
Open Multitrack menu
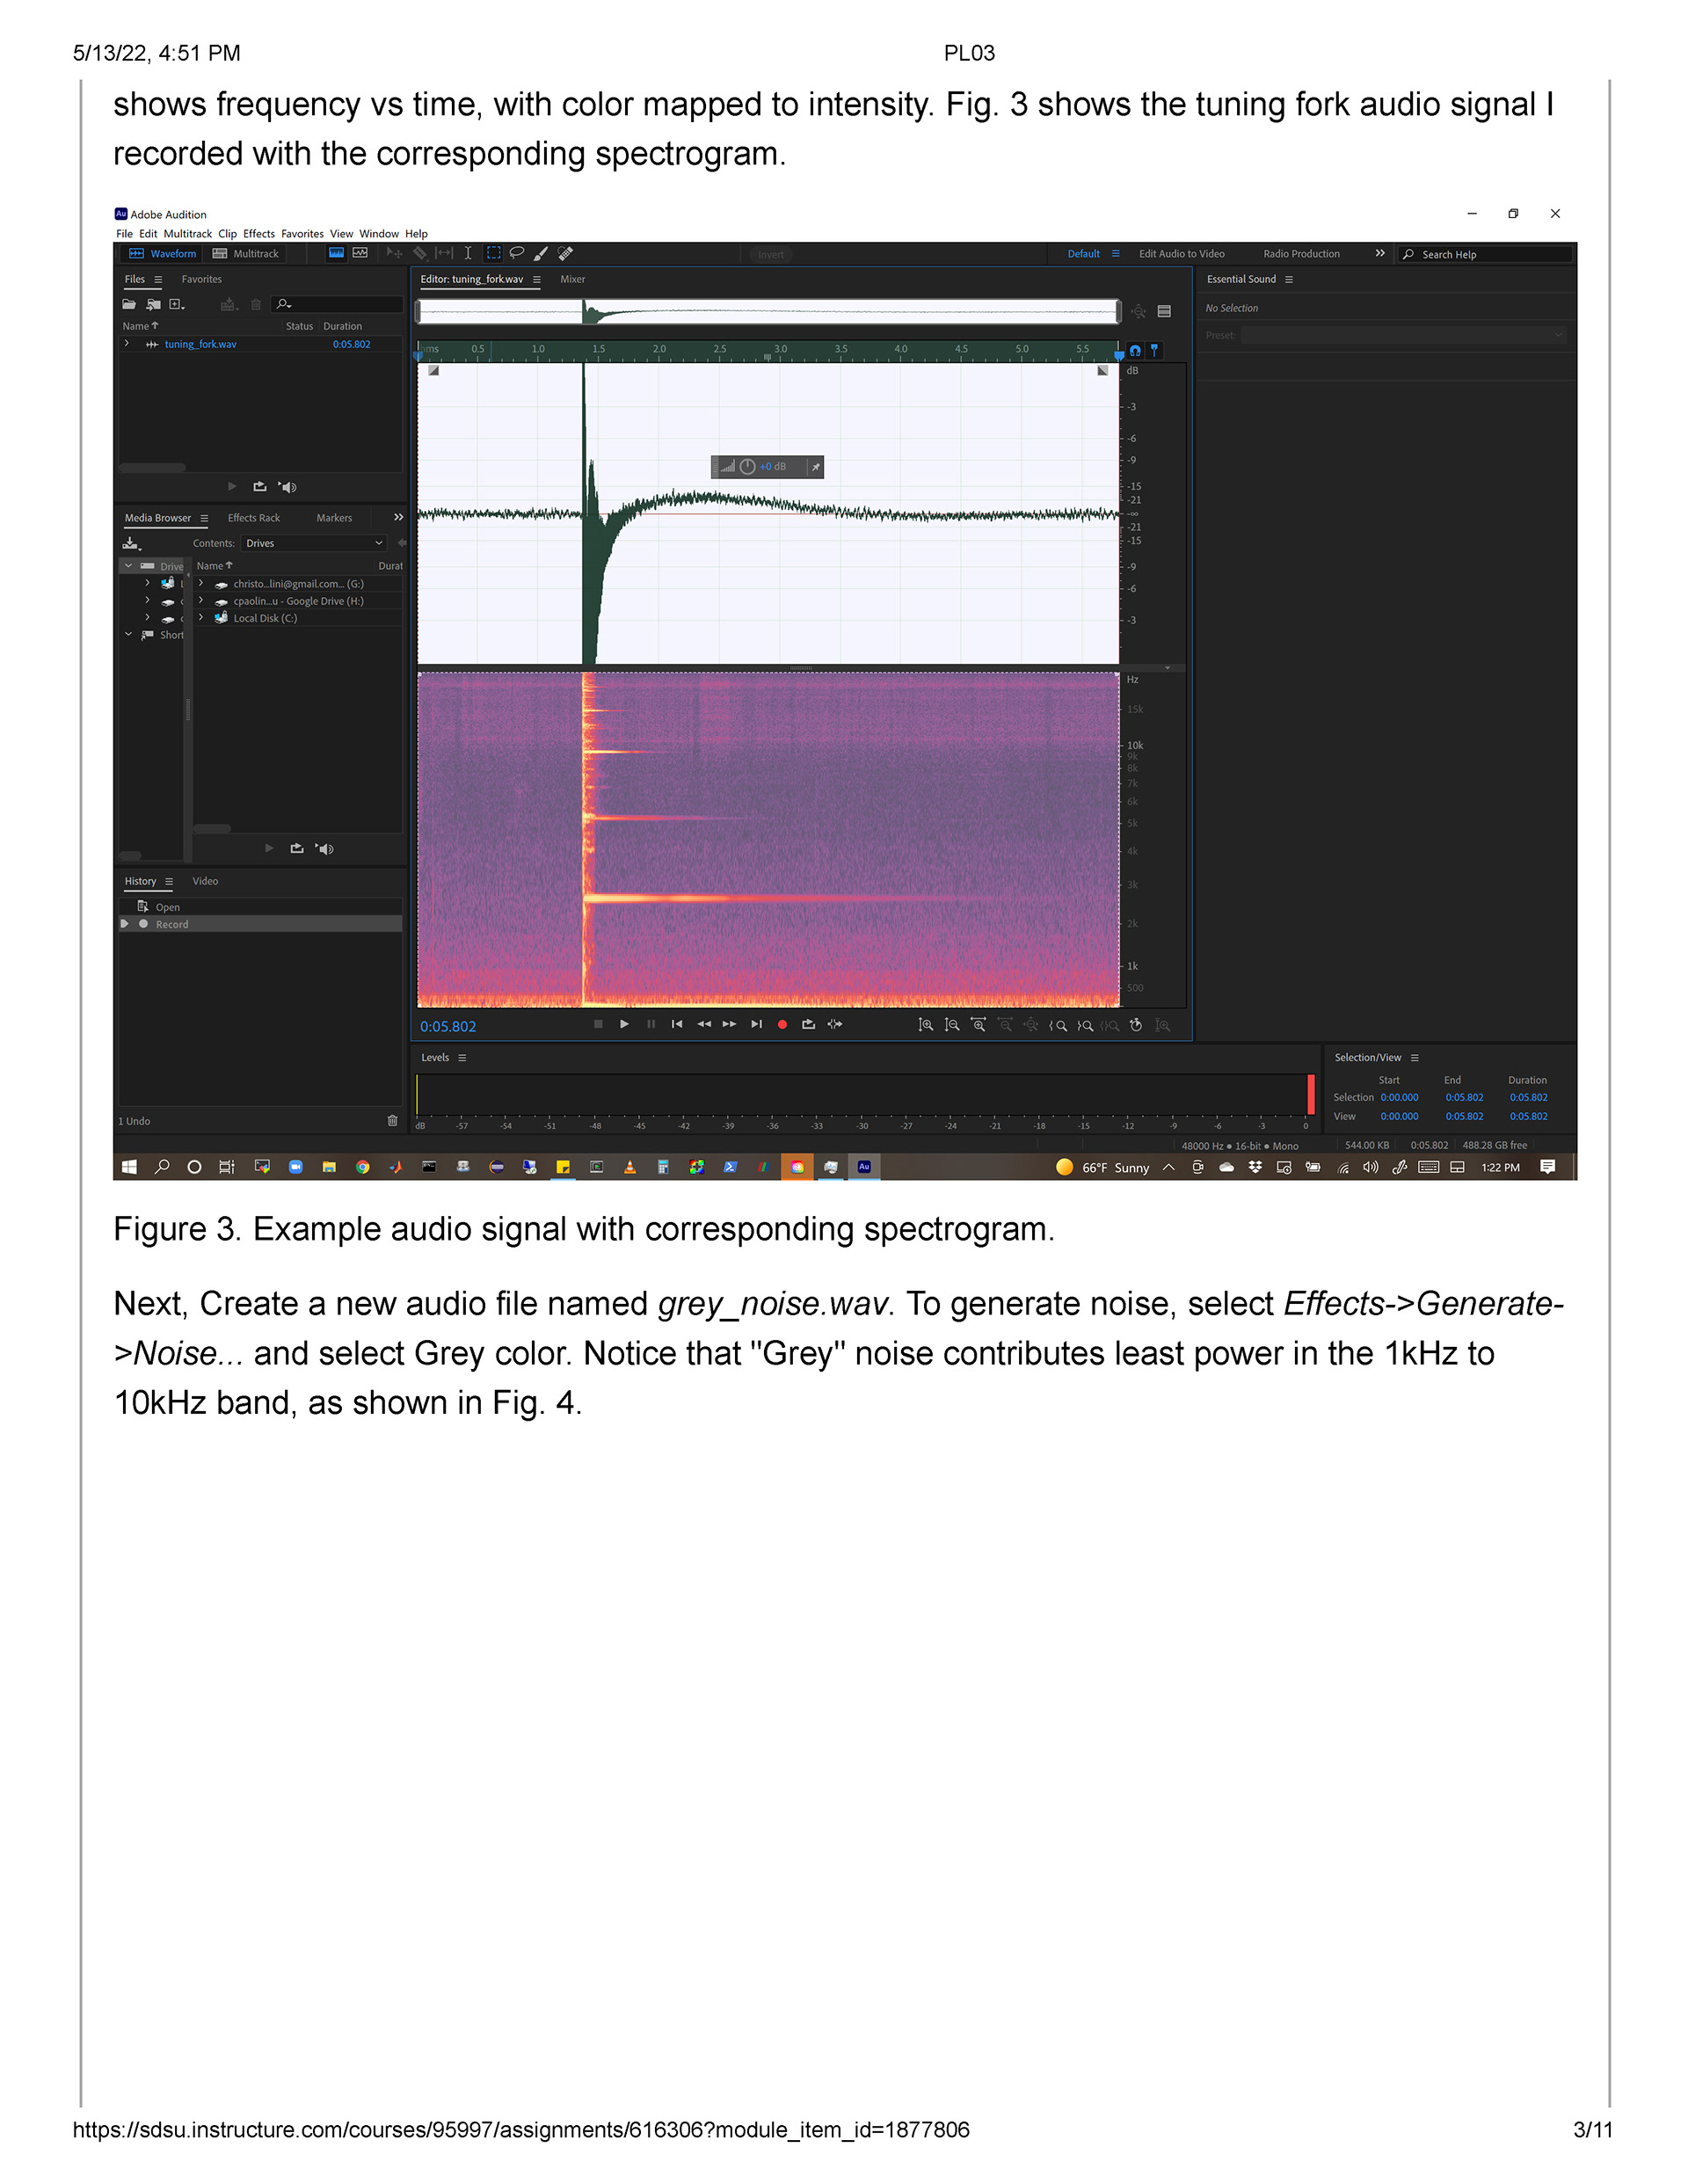click(188, 234)
